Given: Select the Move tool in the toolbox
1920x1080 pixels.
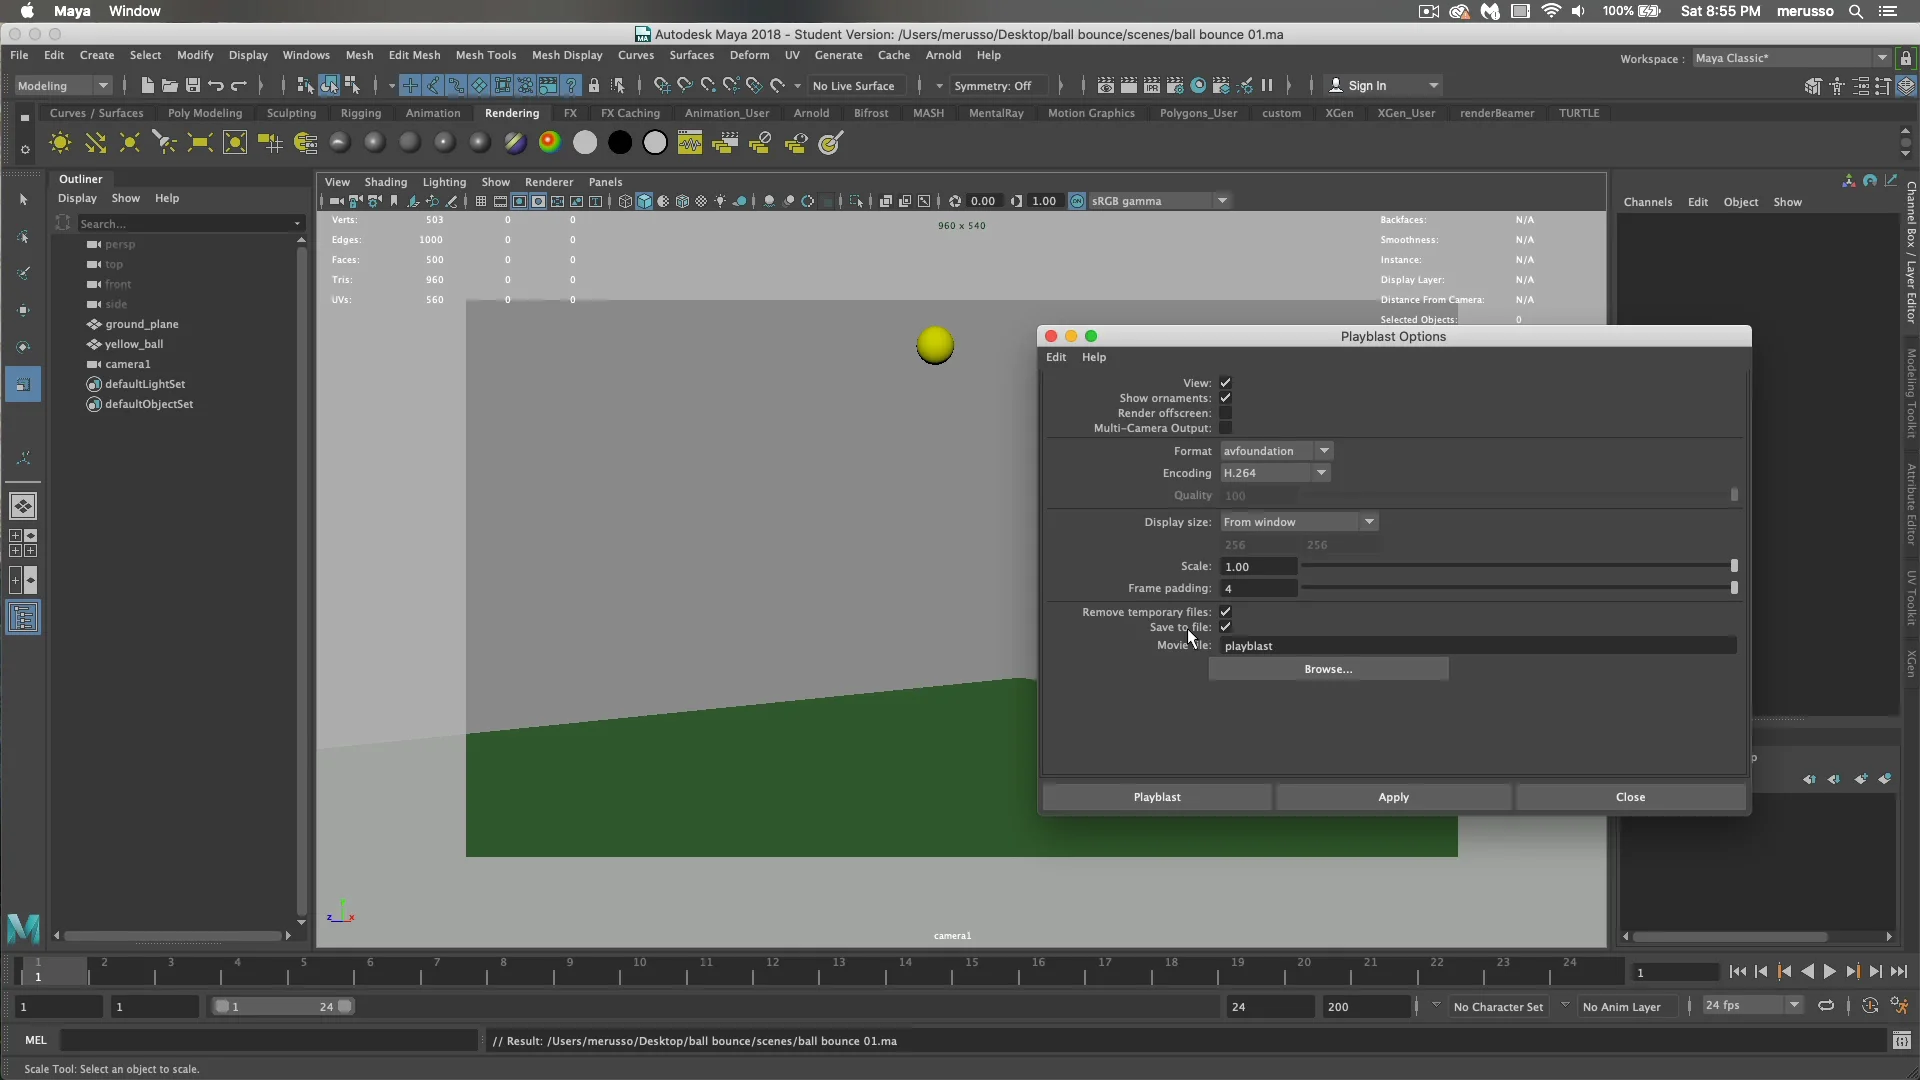Looking at the screenshot, I should (x=23, y=310).
